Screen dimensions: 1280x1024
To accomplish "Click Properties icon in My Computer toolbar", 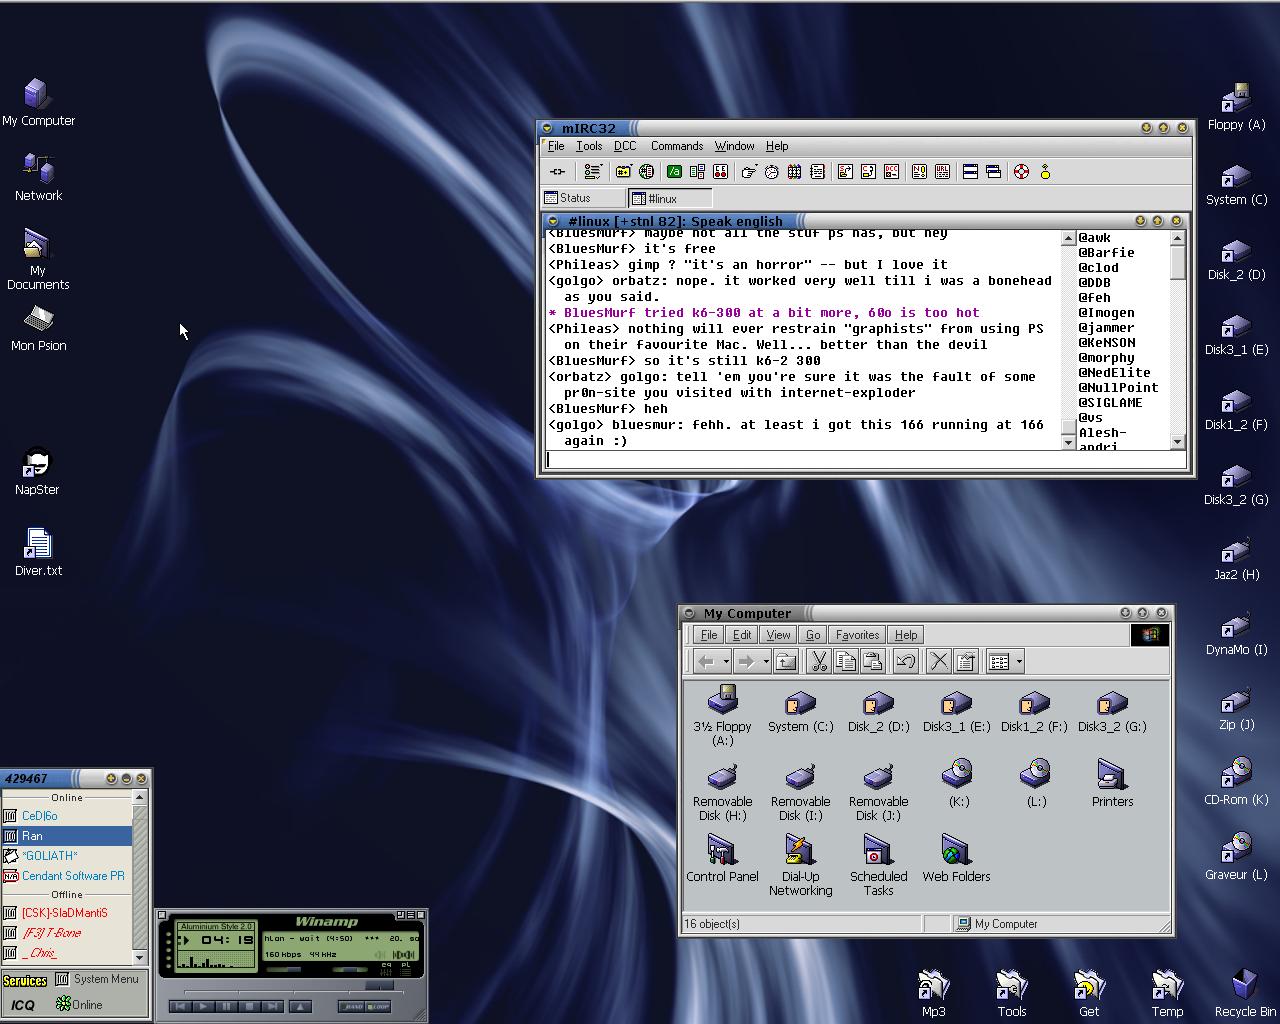I will pos(965,661).
